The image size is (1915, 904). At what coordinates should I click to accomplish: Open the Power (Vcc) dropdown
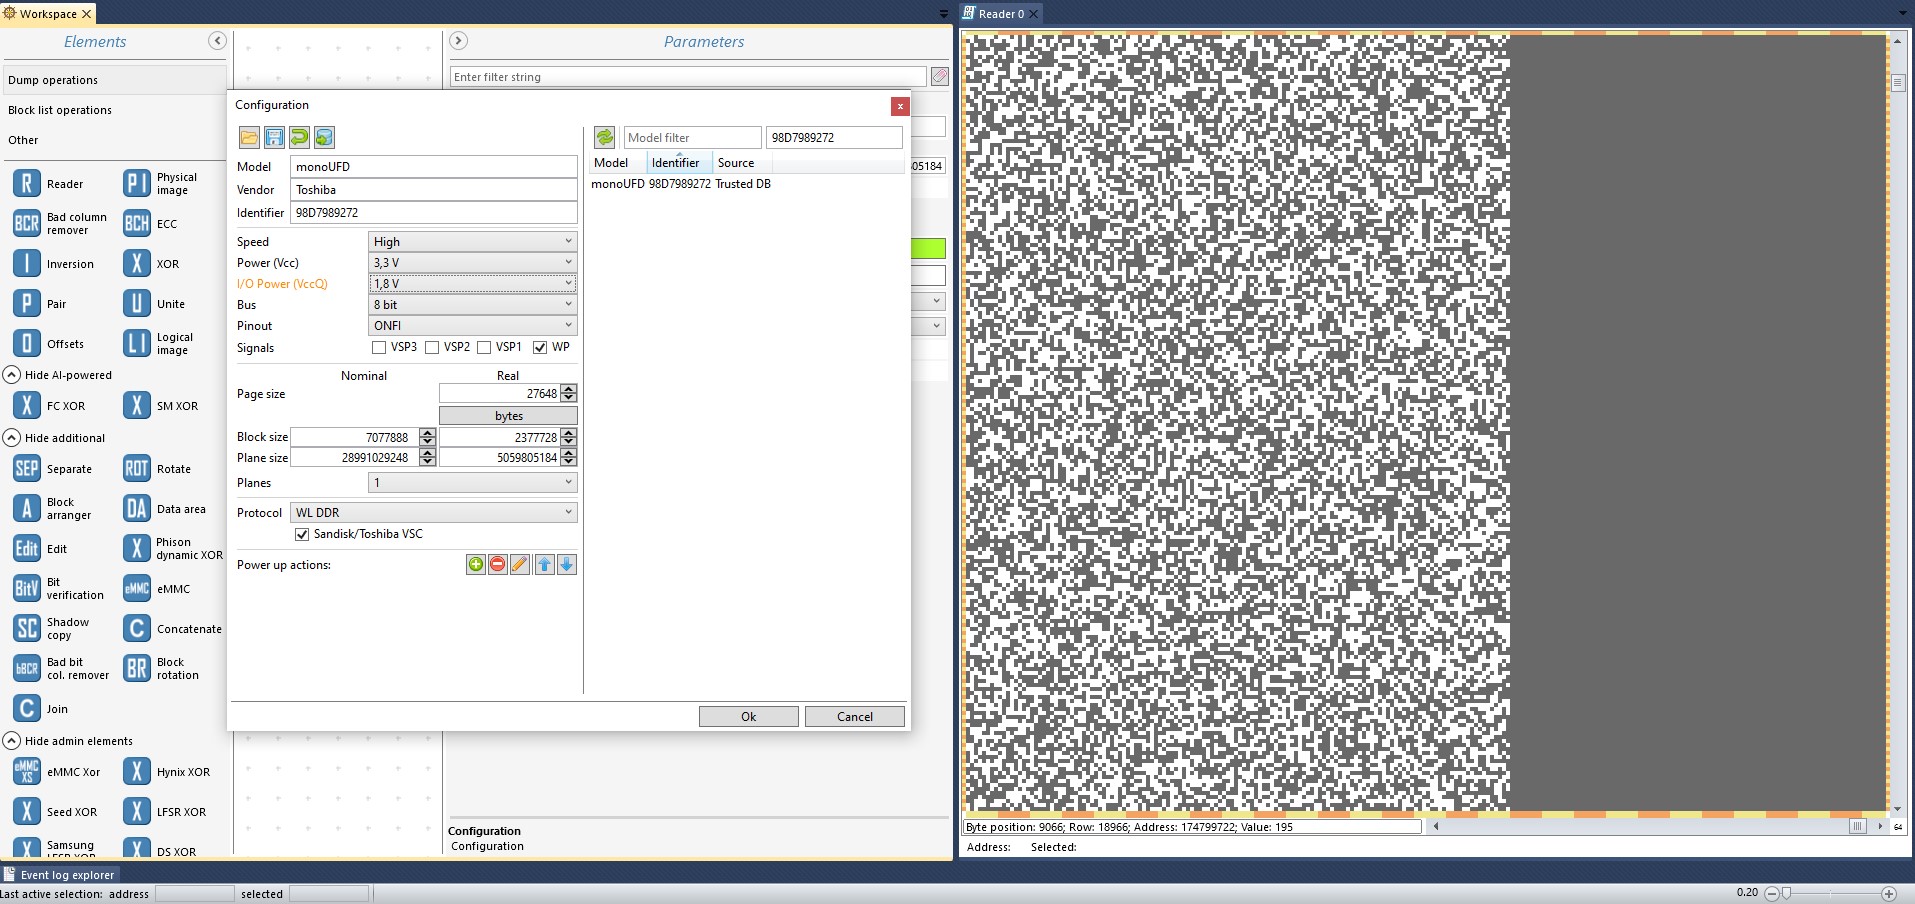click(473, 263)
